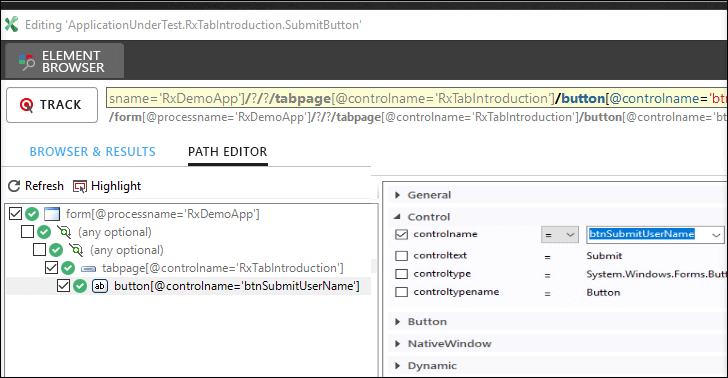Select the second (any optional) node
The width and height of the screenshot is (728, 378).
[x=127, y=250]
